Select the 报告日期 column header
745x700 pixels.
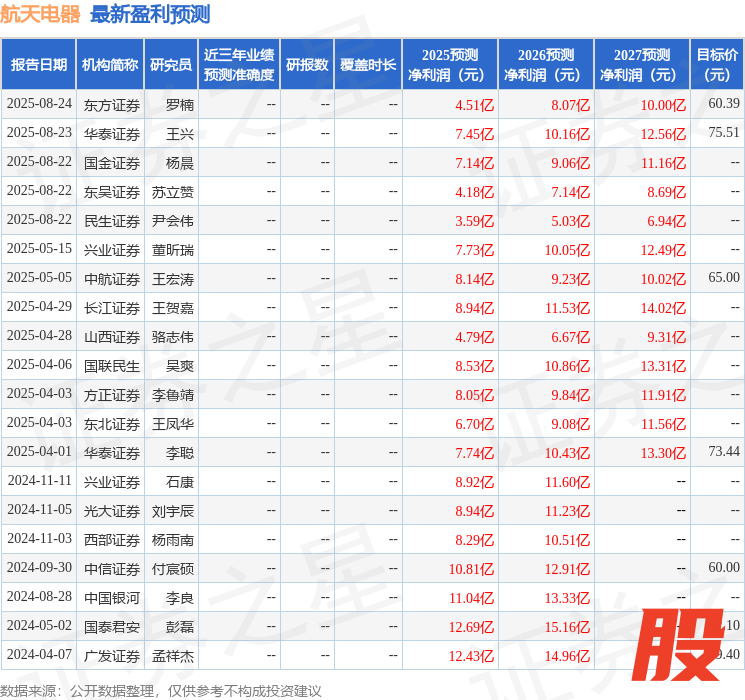coord(39,64)
